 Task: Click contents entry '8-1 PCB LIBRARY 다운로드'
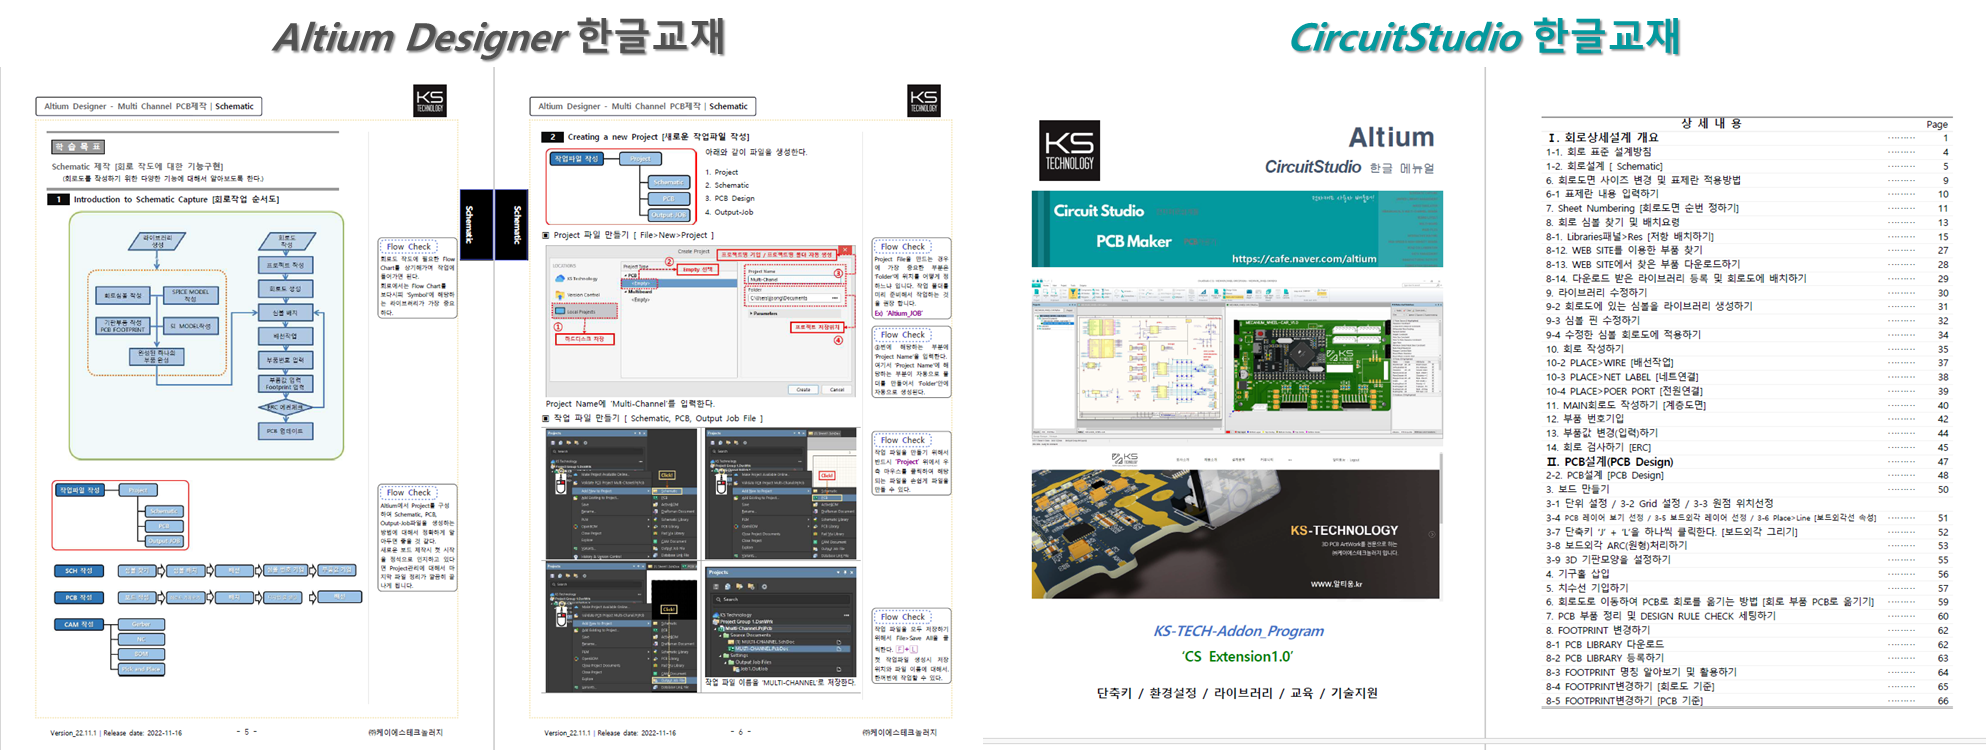tap(1605, 644)
